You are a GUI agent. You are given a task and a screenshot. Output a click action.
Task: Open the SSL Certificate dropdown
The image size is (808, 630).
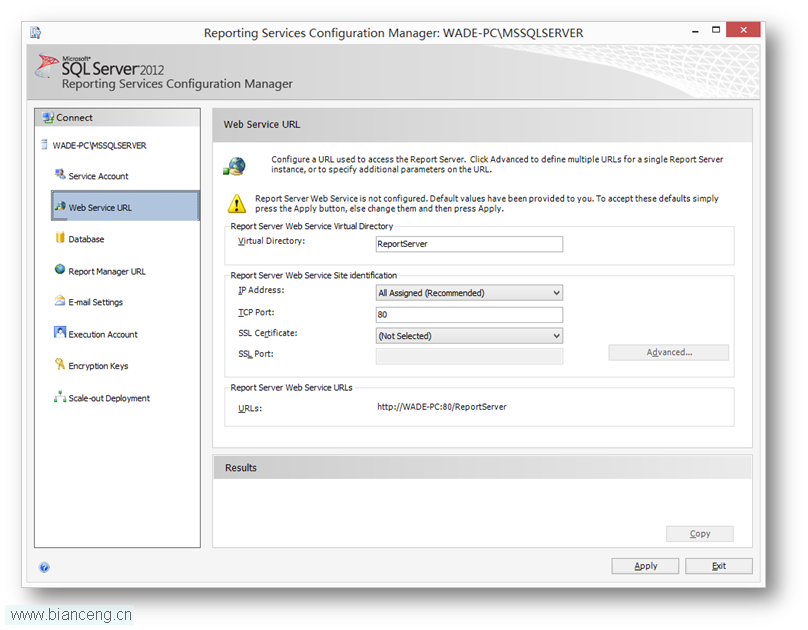tap(469, 336)
